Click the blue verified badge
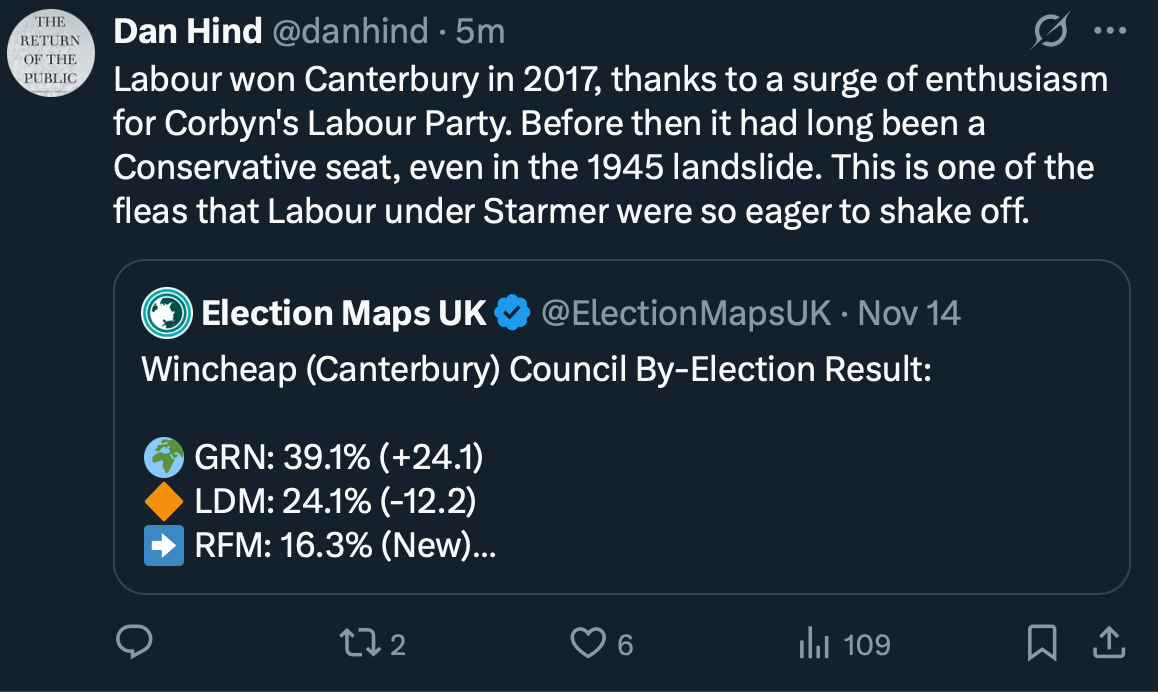The height and width of the screenshot is (692, 1158). pyautogui.click(x=513, y=314)
